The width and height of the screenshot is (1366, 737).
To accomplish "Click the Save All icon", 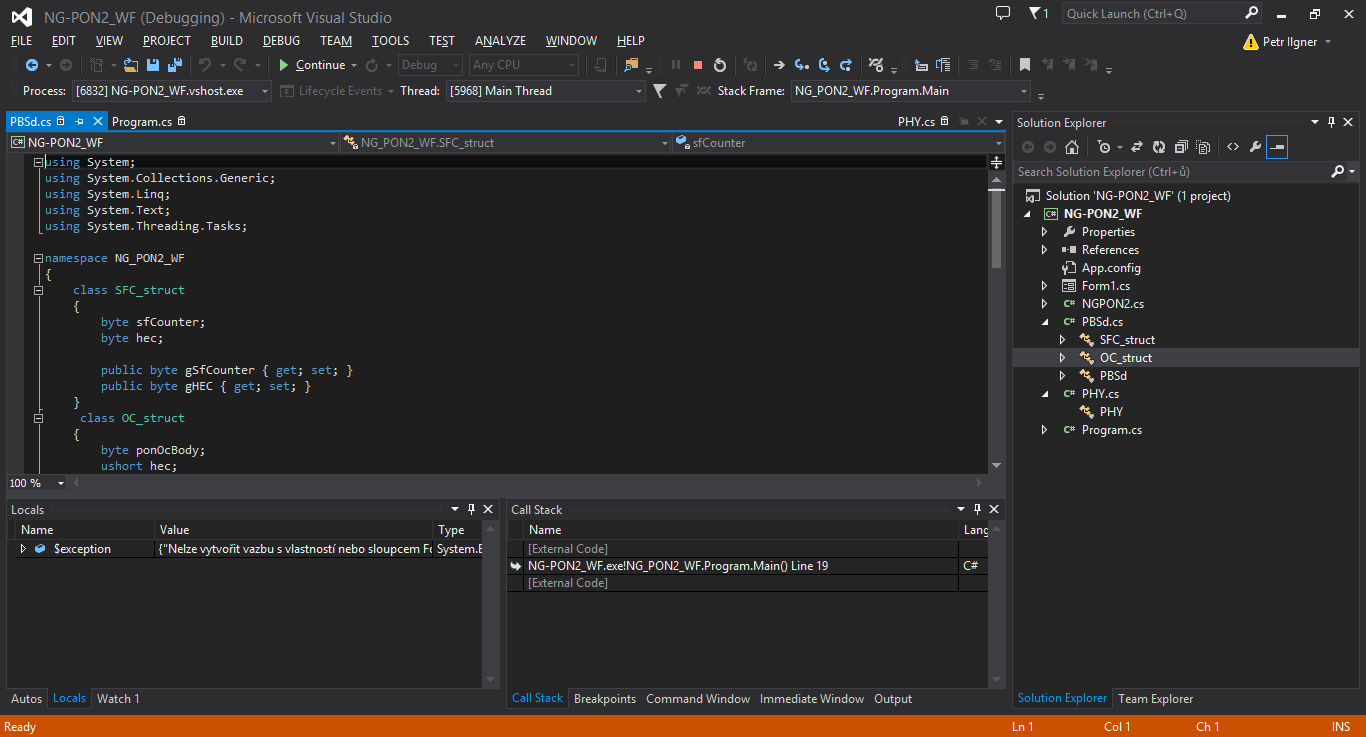I will 175,65.
